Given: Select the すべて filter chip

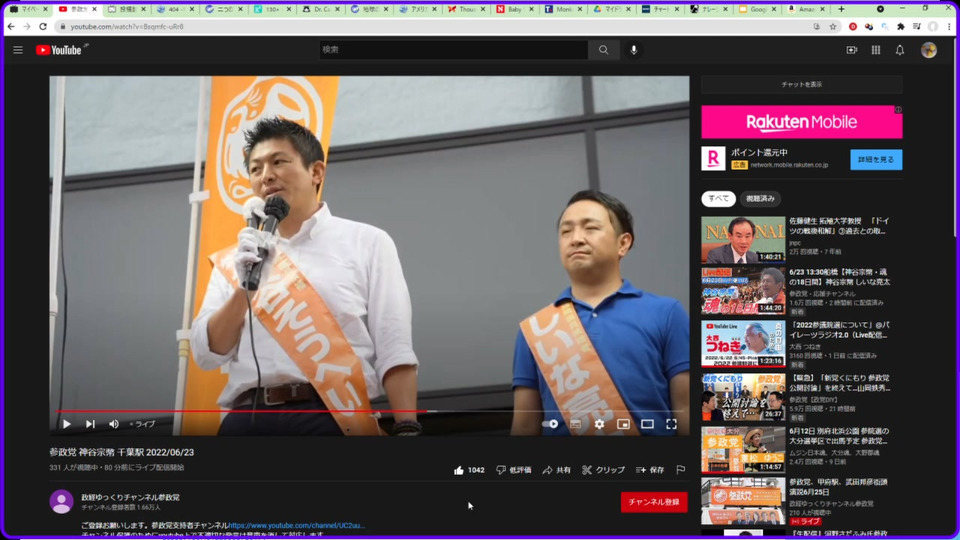Looking at the screenshot, I should 718,198.
